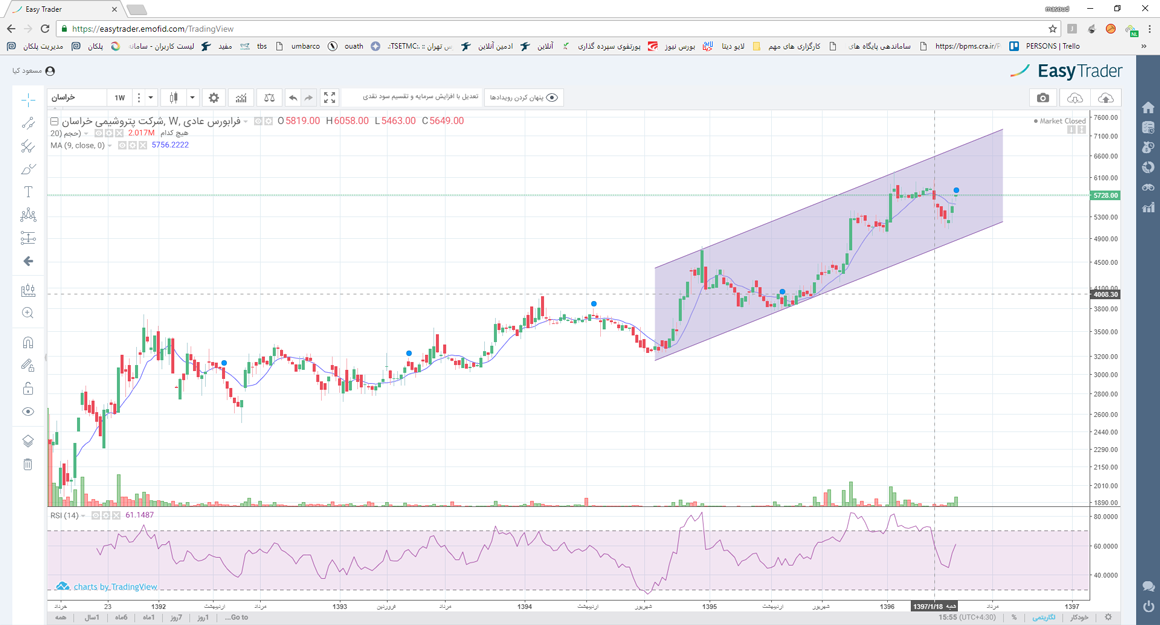Toggle logarithmic scale mode
This screenshot has height=625, width=1160.
1044,617
